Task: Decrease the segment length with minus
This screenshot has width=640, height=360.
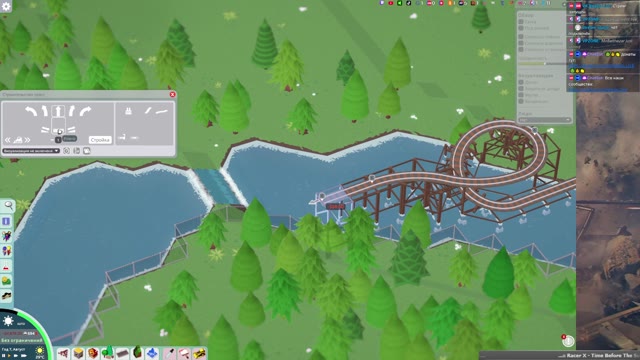Action: point(52,140)
